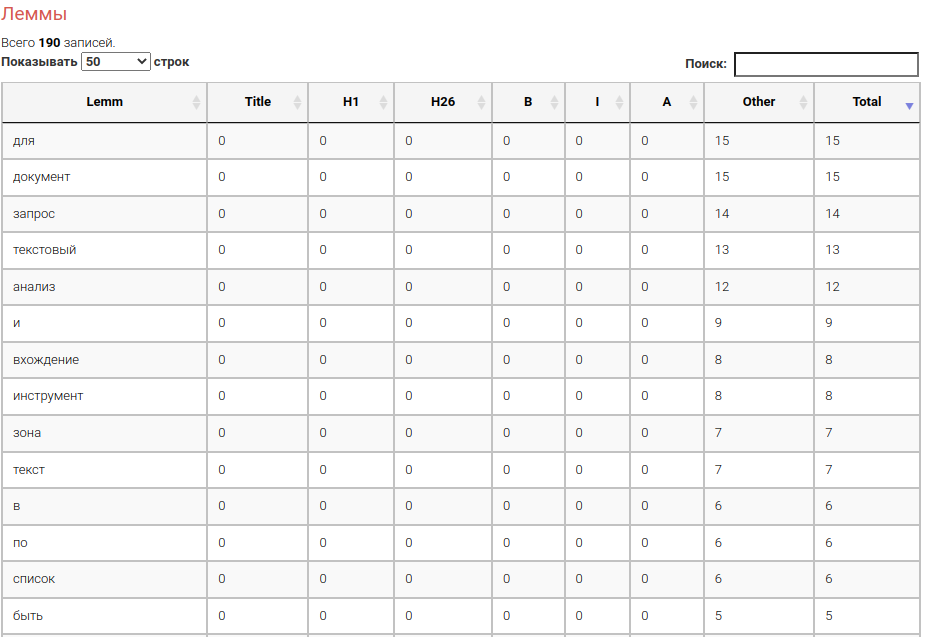Click sort arrows icon in I column

(619, 102)
